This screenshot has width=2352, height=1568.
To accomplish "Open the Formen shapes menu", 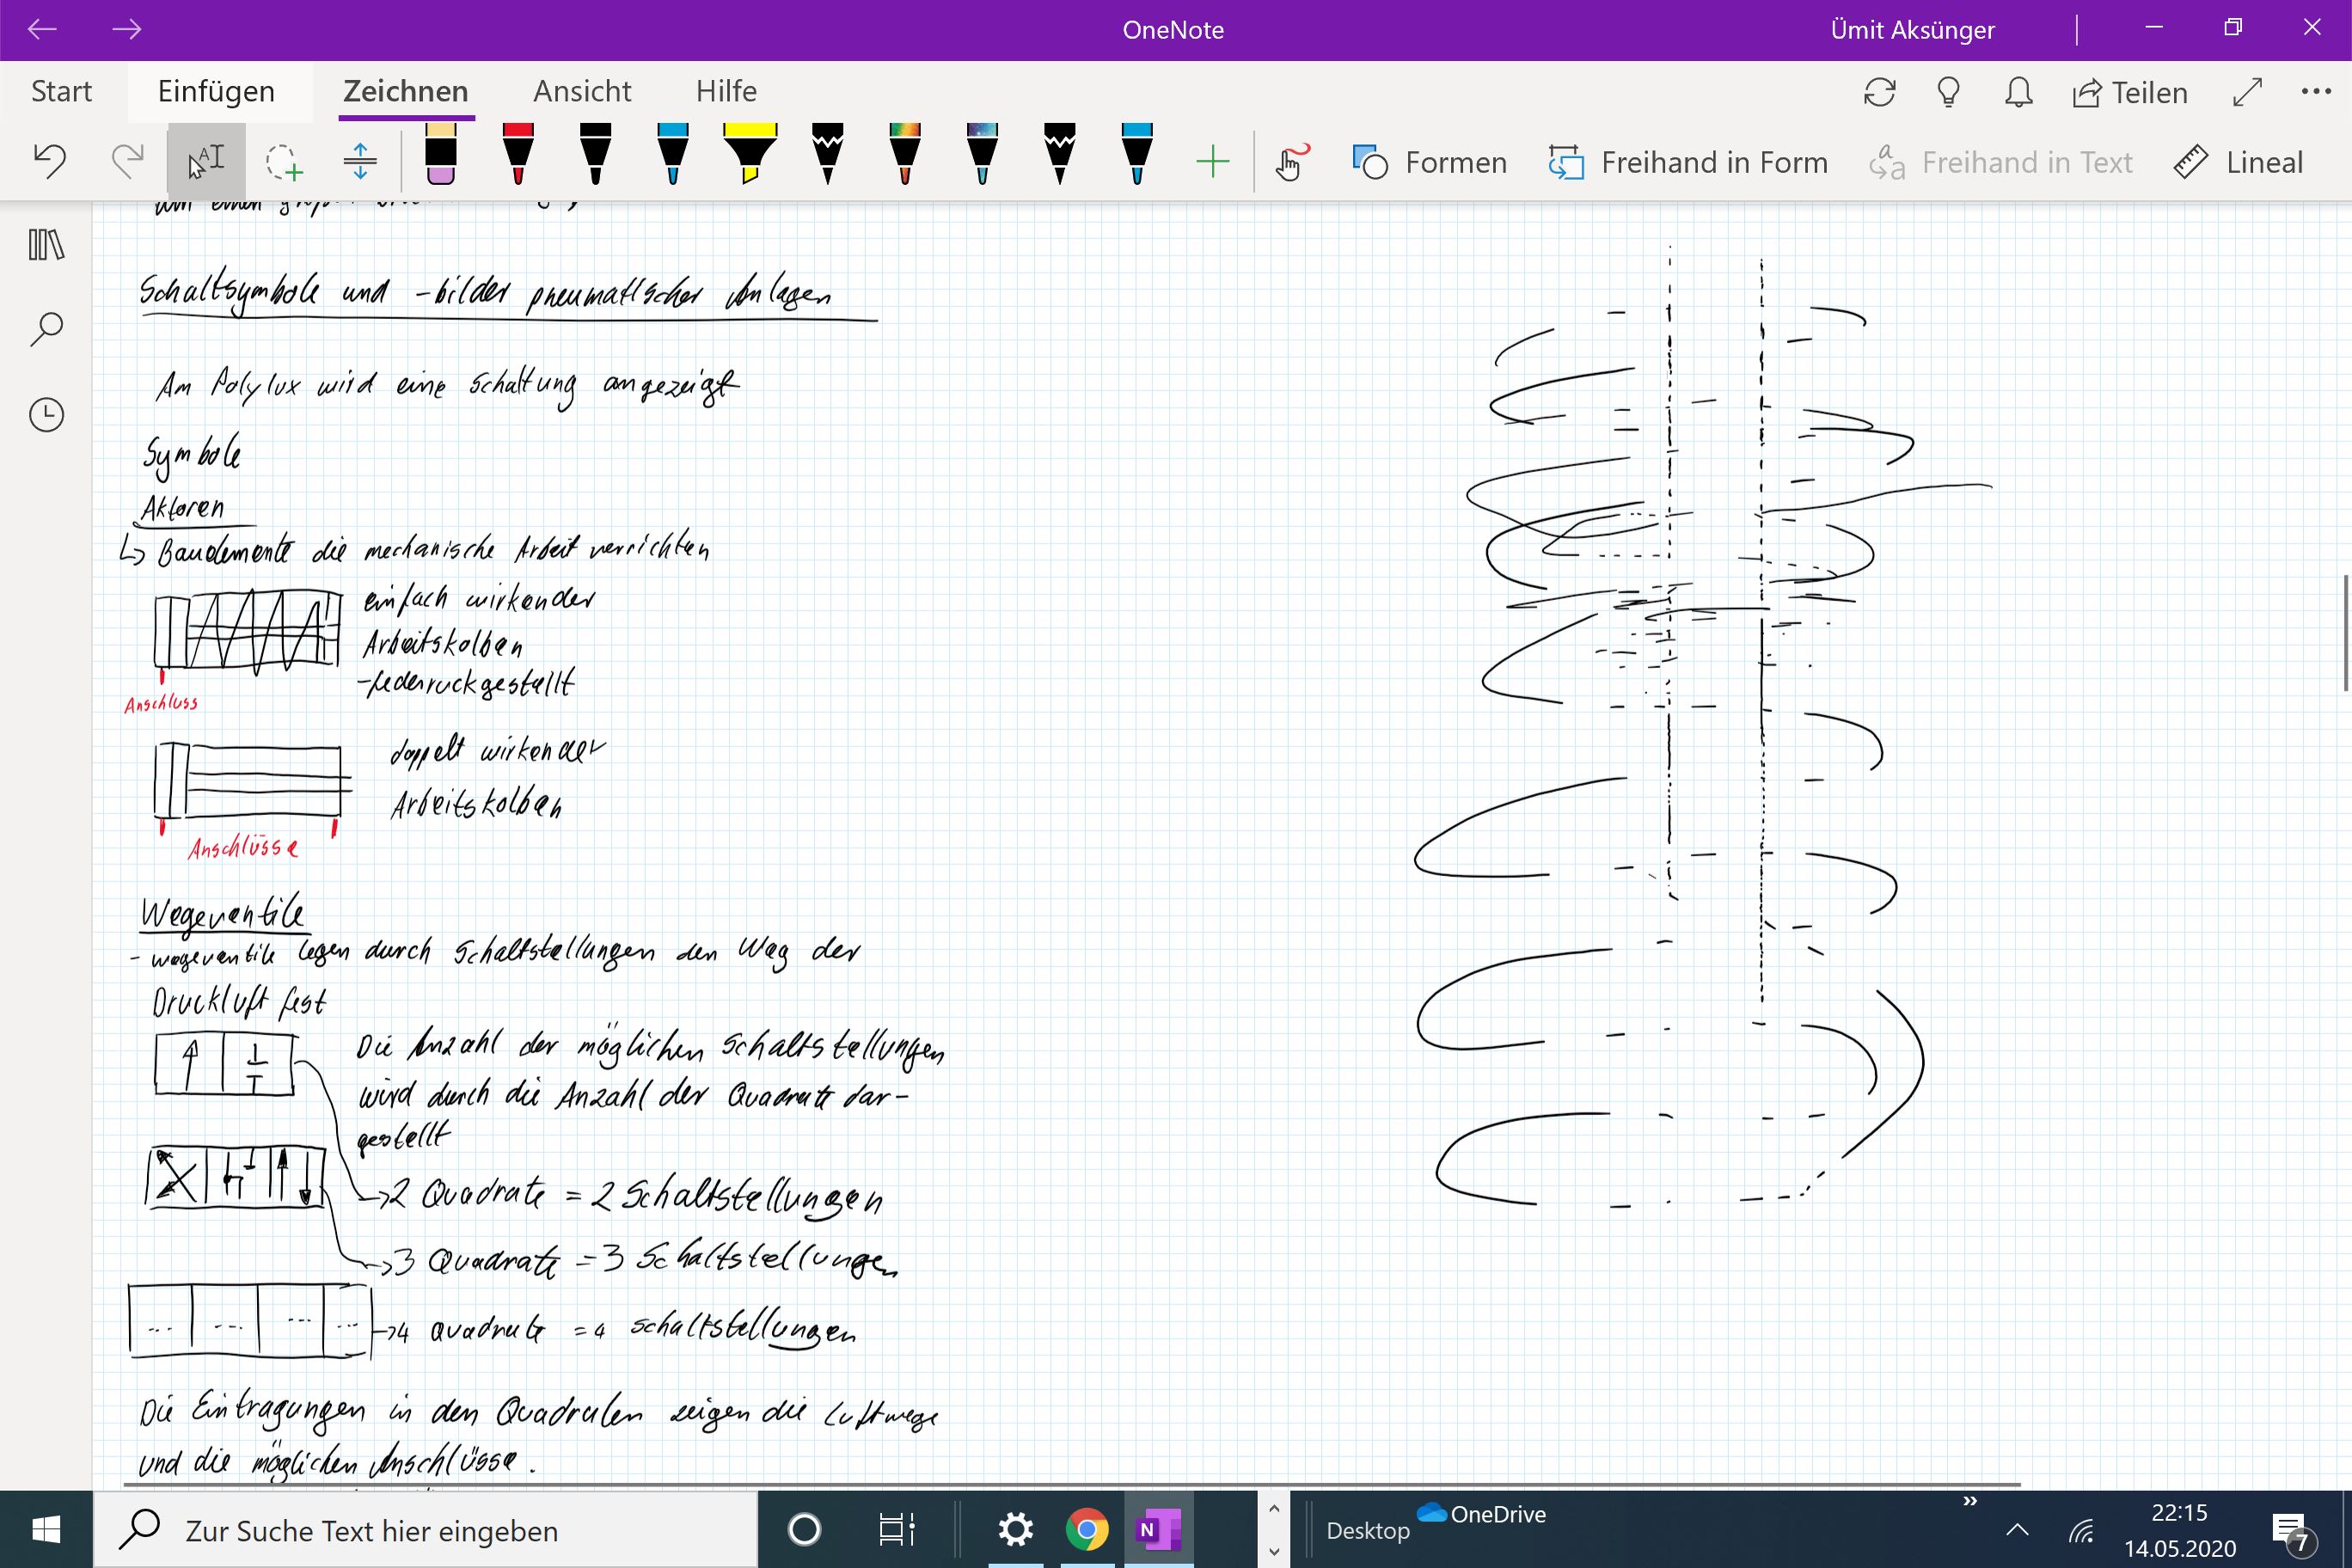I will coord(1429,162).
